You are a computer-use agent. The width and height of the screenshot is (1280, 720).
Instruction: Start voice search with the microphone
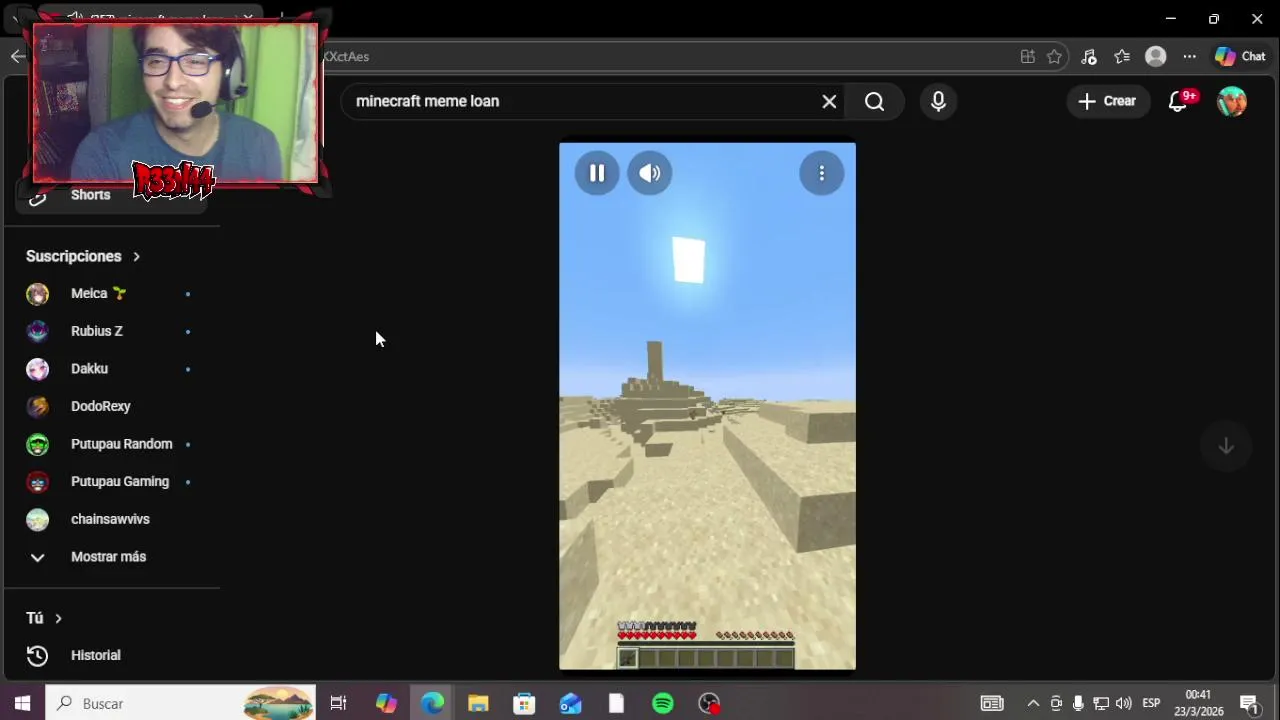coord(938,101)
